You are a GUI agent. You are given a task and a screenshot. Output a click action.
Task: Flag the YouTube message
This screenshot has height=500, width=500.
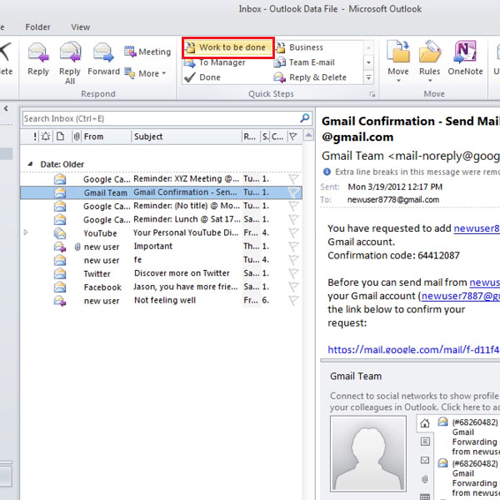tap(293, 233)
